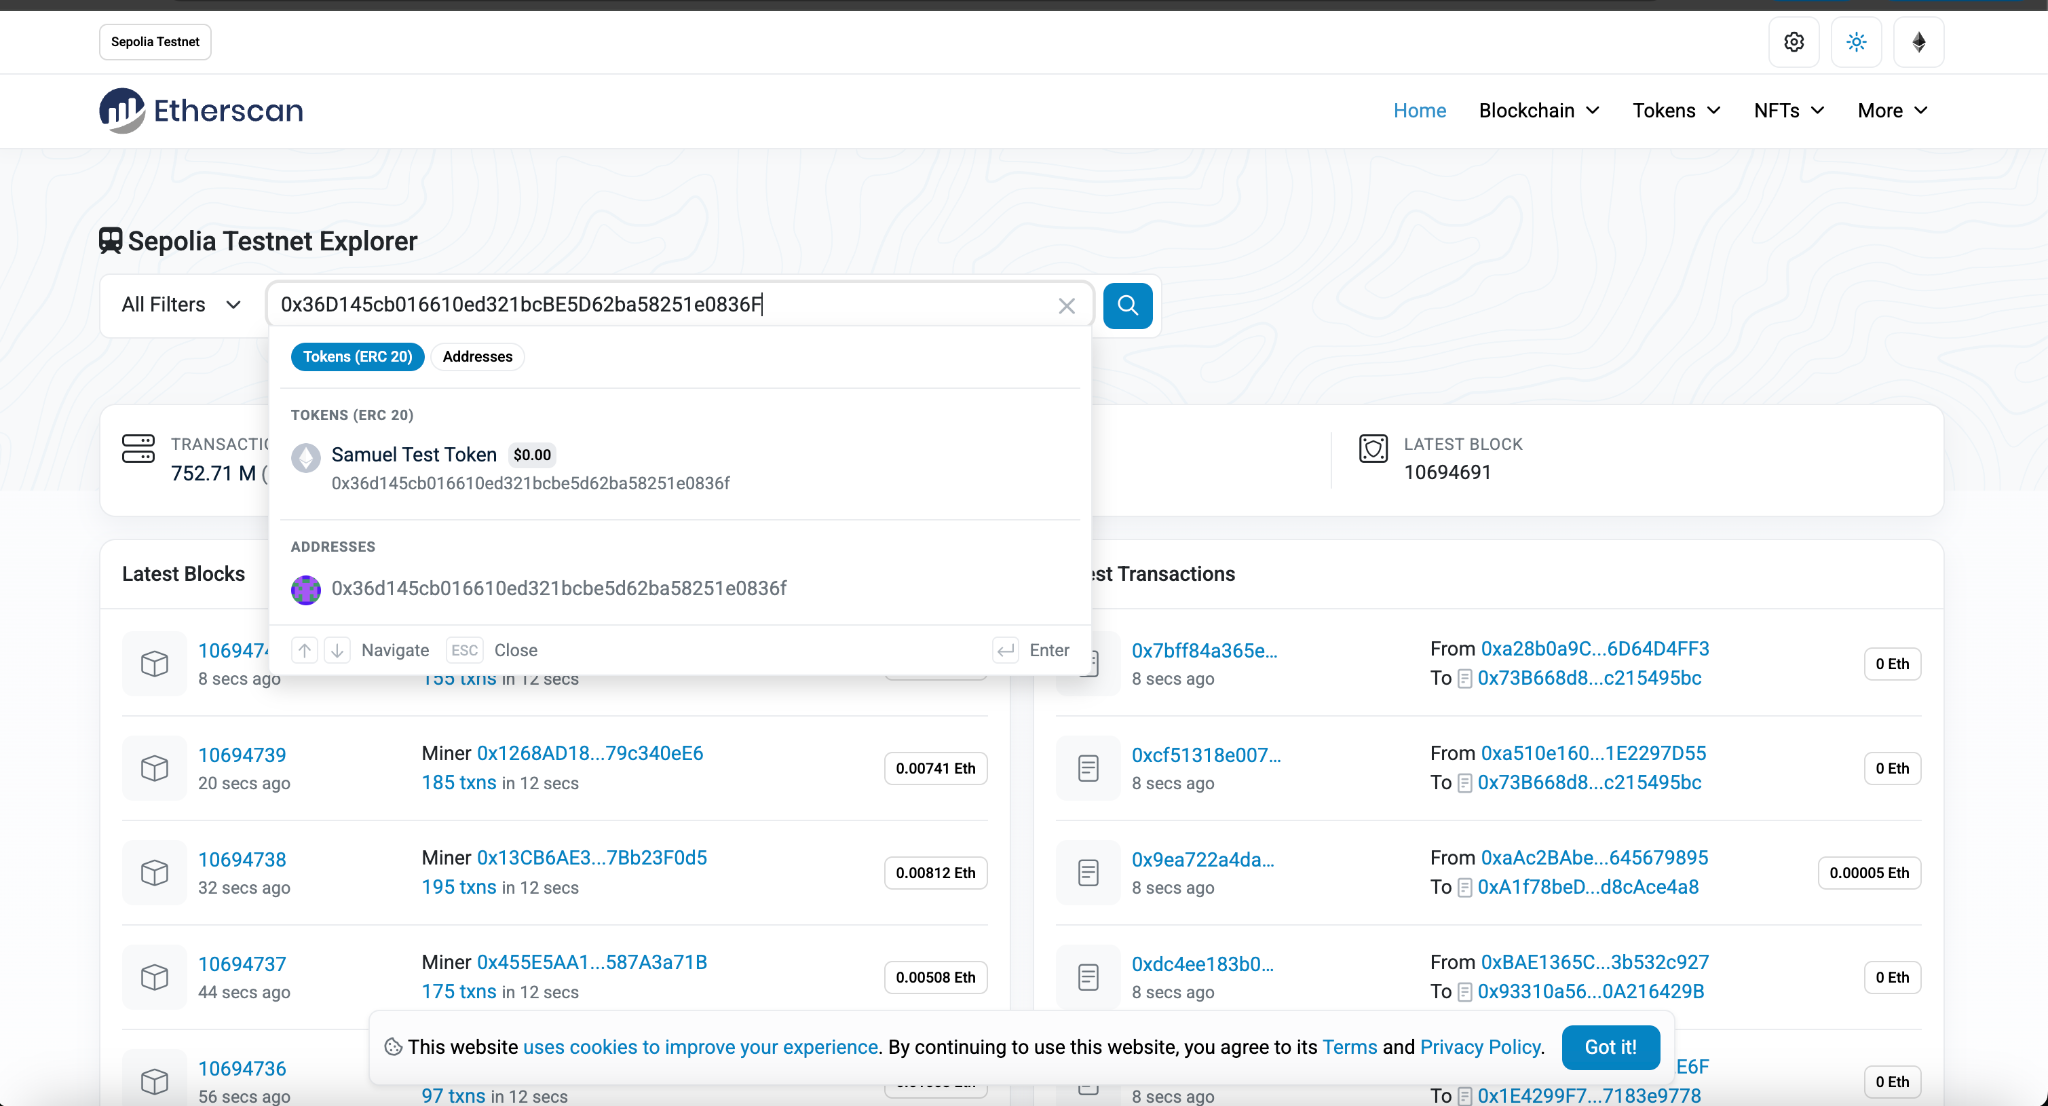
Task: Open 175 txns link
Action: pyautogui.click(x=459, y=991)
